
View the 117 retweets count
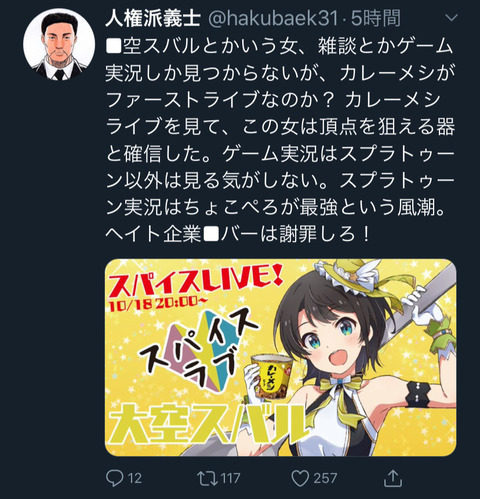230,478
